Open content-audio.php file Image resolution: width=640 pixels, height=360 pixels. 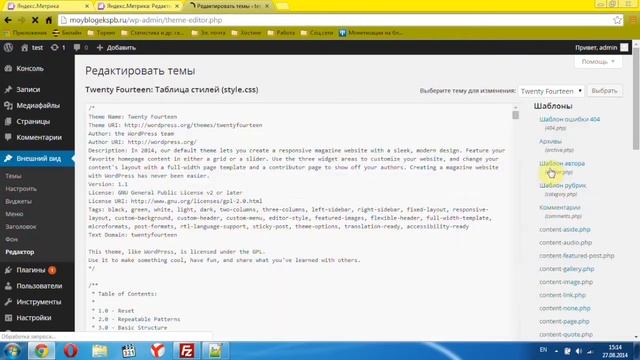point(565,242)
